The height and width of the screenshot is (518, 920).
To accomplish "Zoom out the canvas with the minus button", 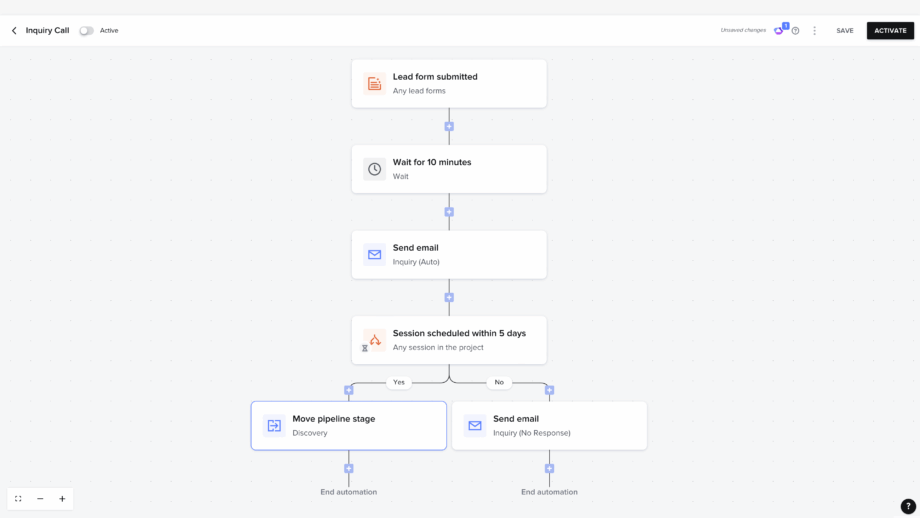I will point(40,499).
